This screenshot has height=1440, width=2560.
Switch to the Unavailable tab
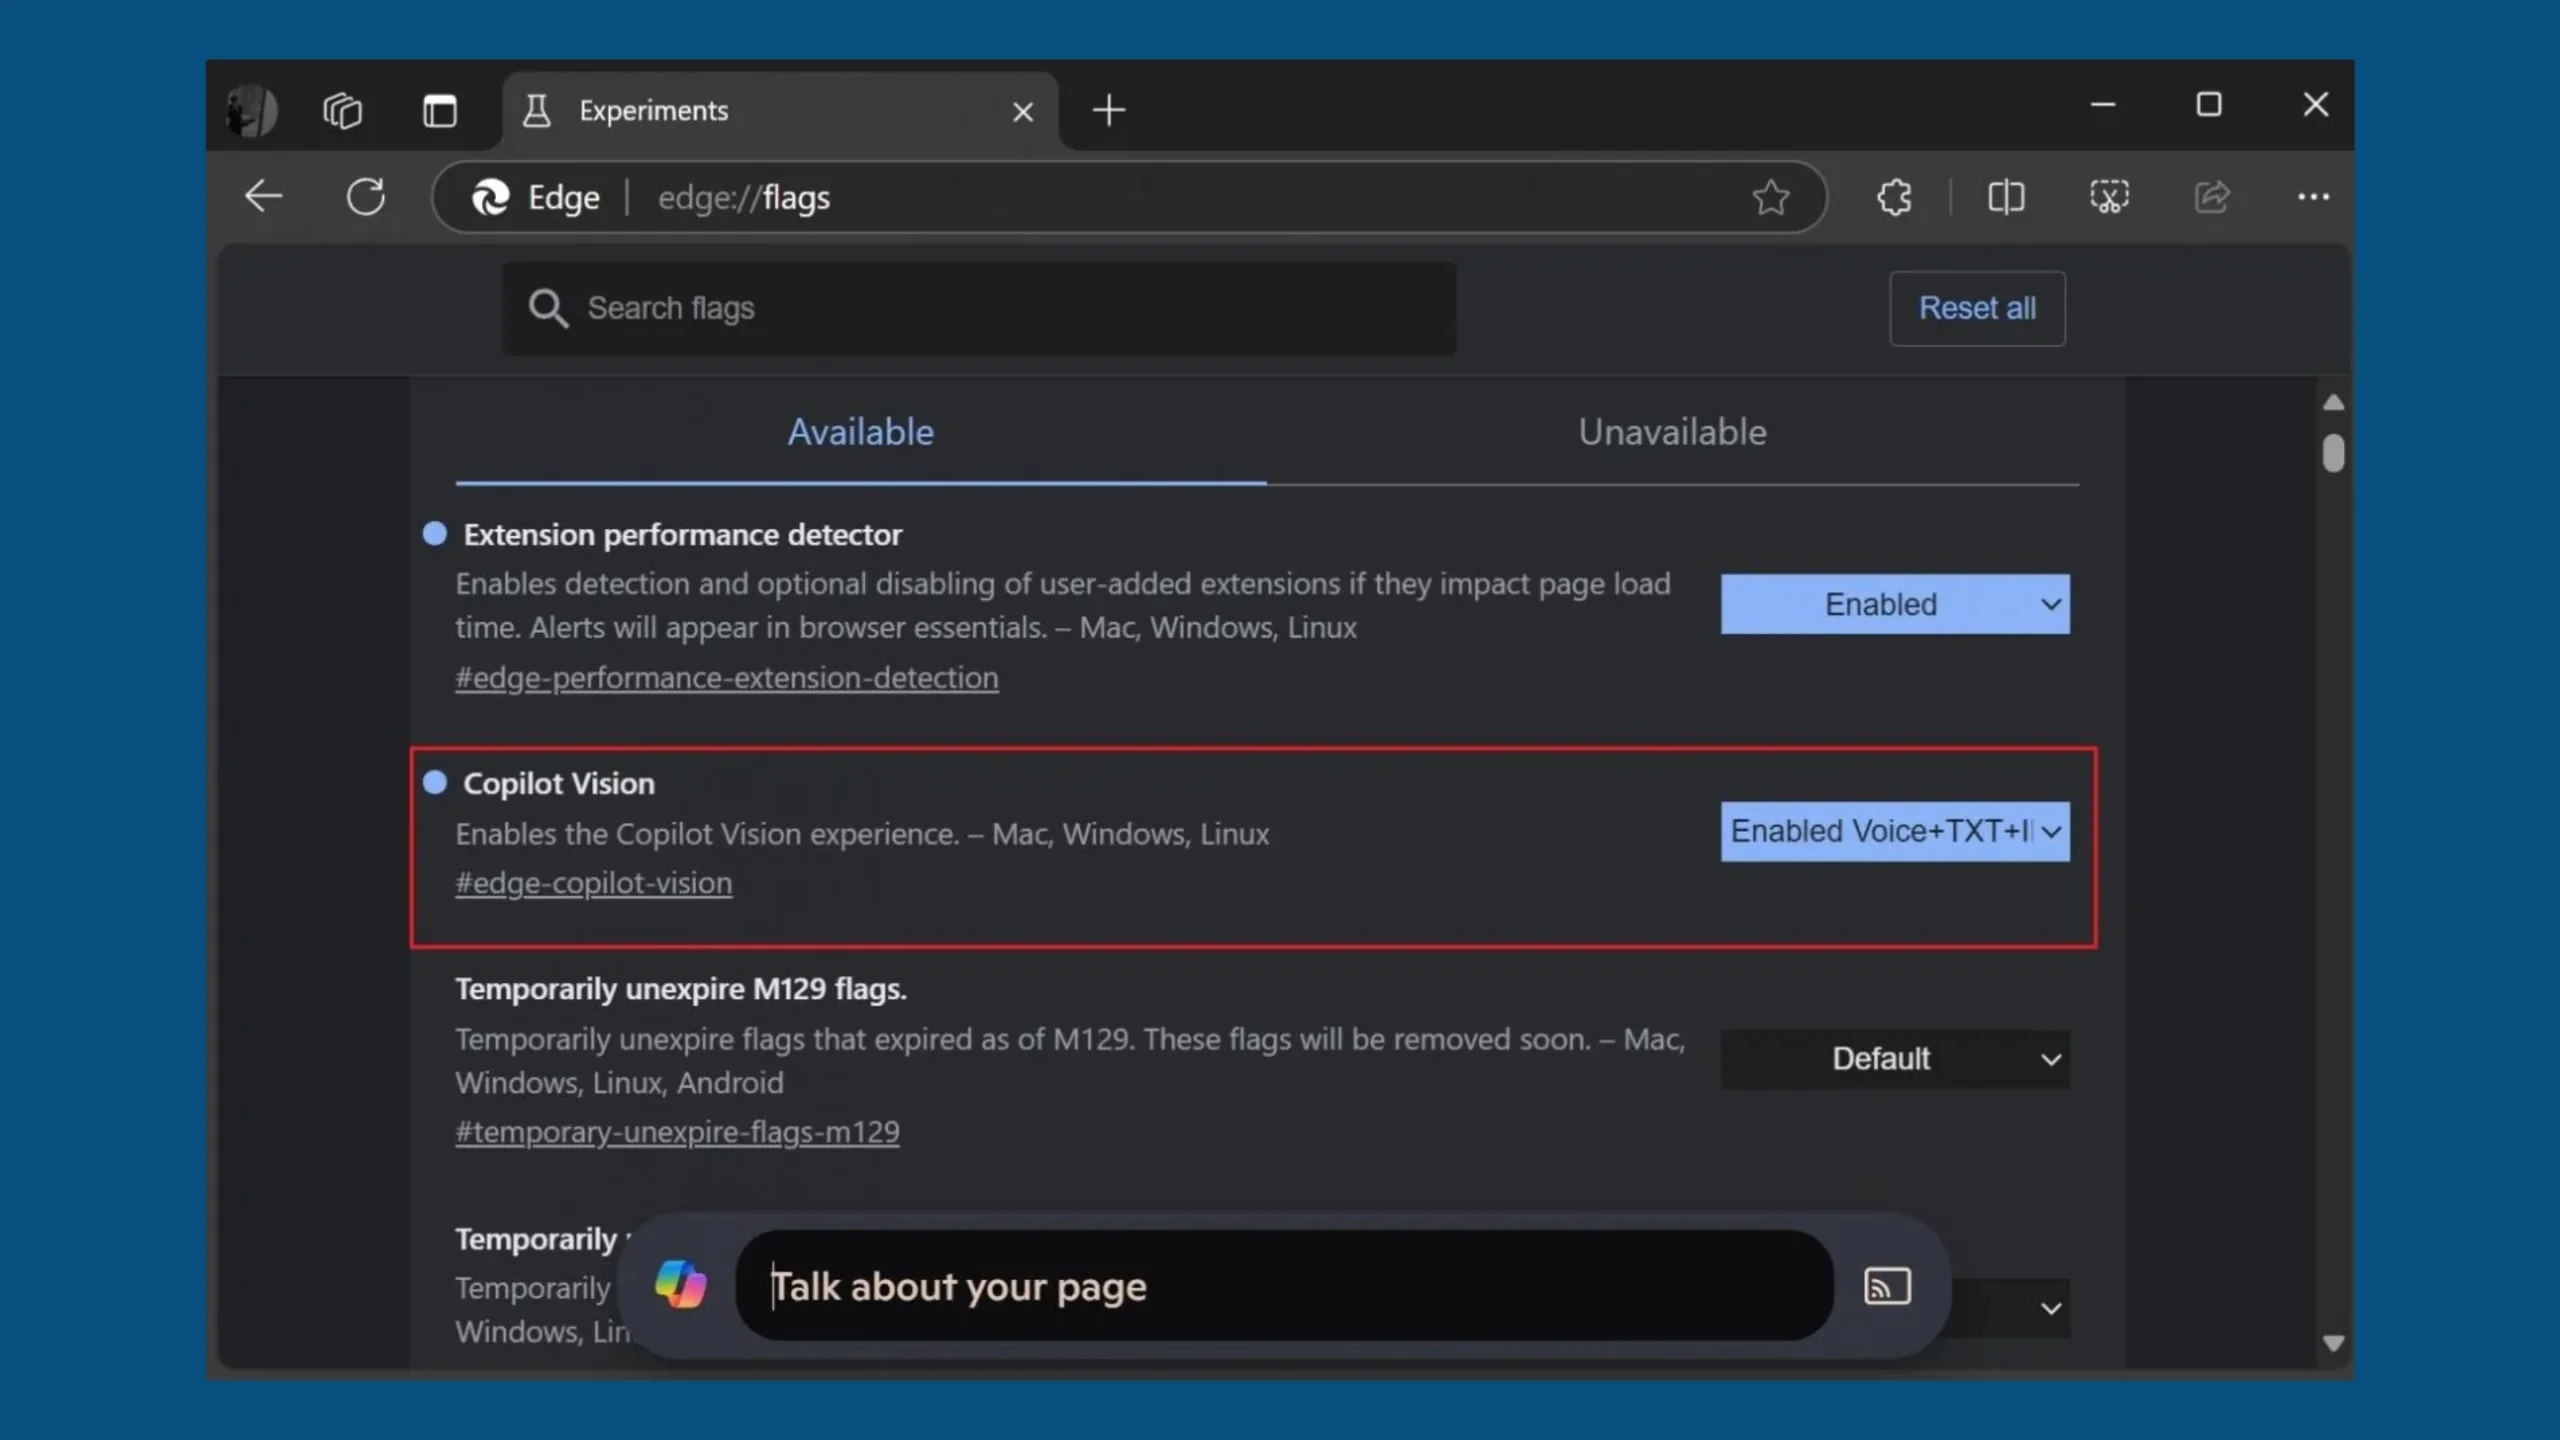pyautogui.click(x=1672, y=432)
